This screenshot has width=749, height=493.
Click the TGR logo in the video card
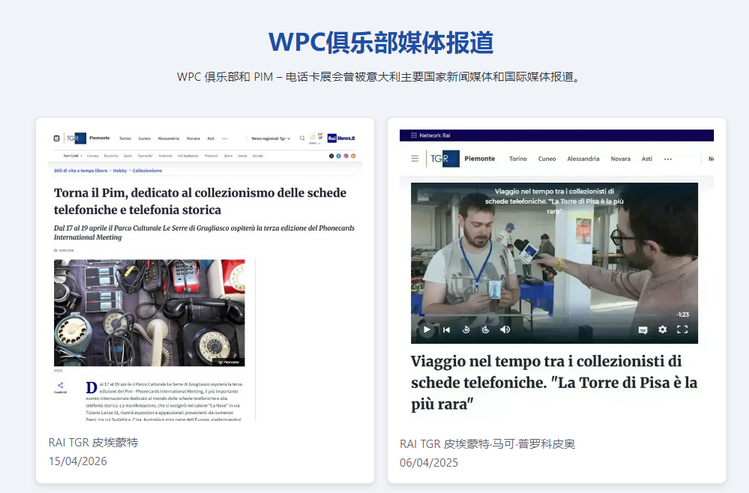coord(443,159)
